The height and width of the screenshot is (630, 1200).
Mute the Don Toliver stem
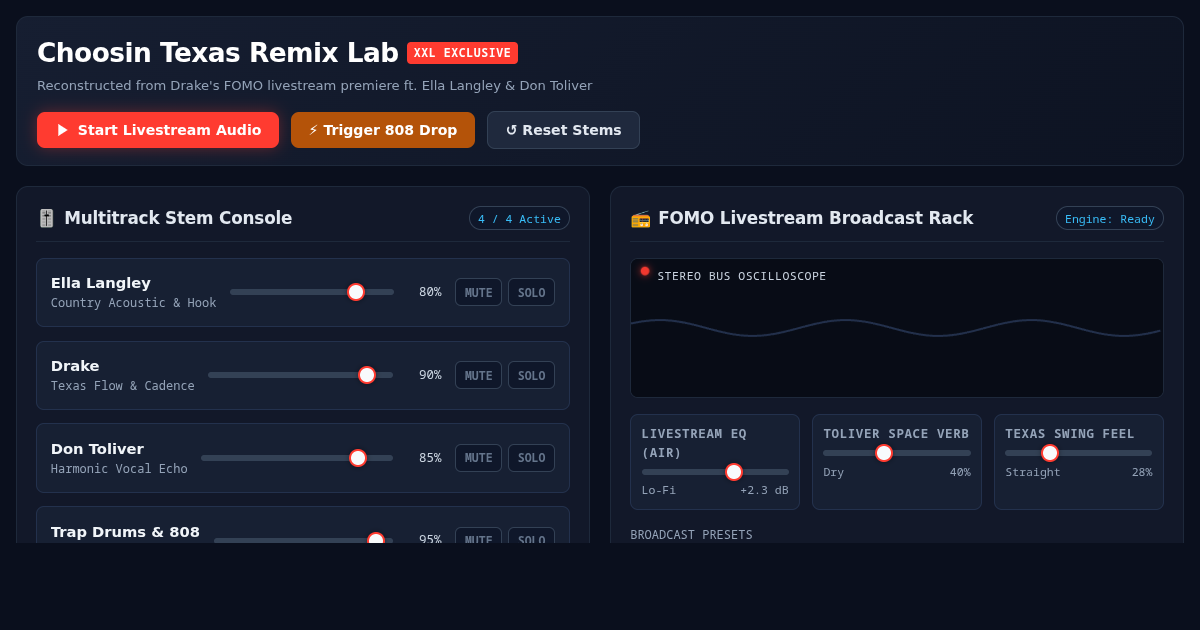(x=478, y=458)
